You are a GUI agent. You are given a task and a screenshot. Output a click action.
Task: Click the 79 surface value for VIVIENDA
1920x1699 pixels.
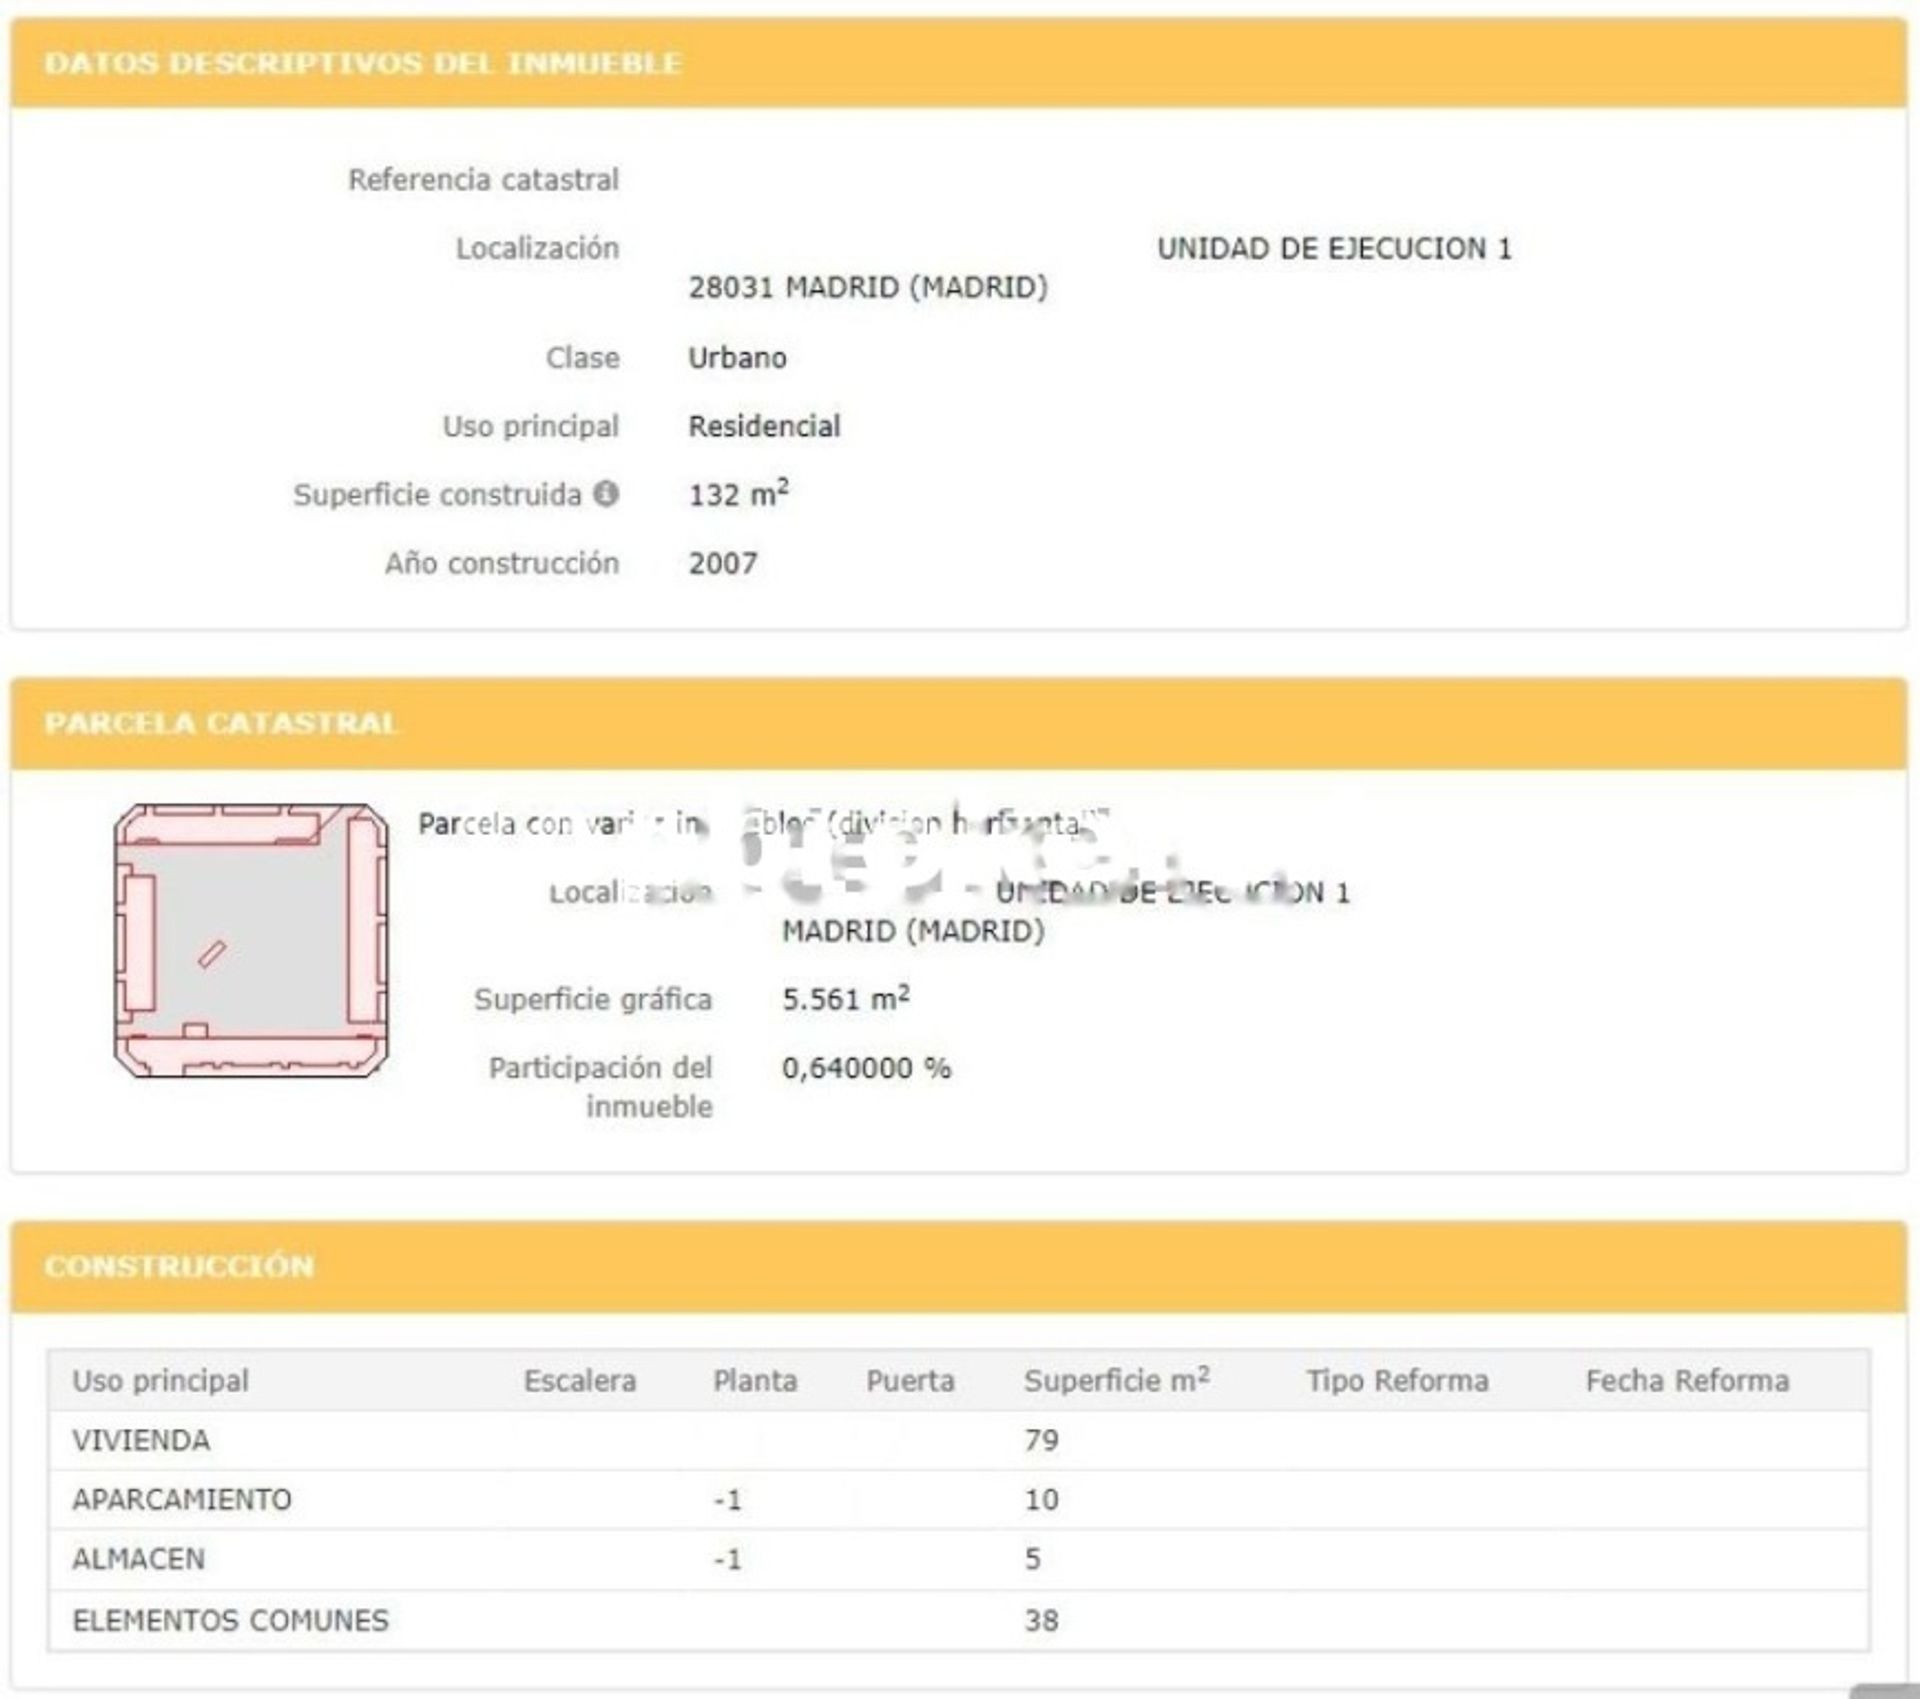pyautogui.click(x=1041, y=1440)
